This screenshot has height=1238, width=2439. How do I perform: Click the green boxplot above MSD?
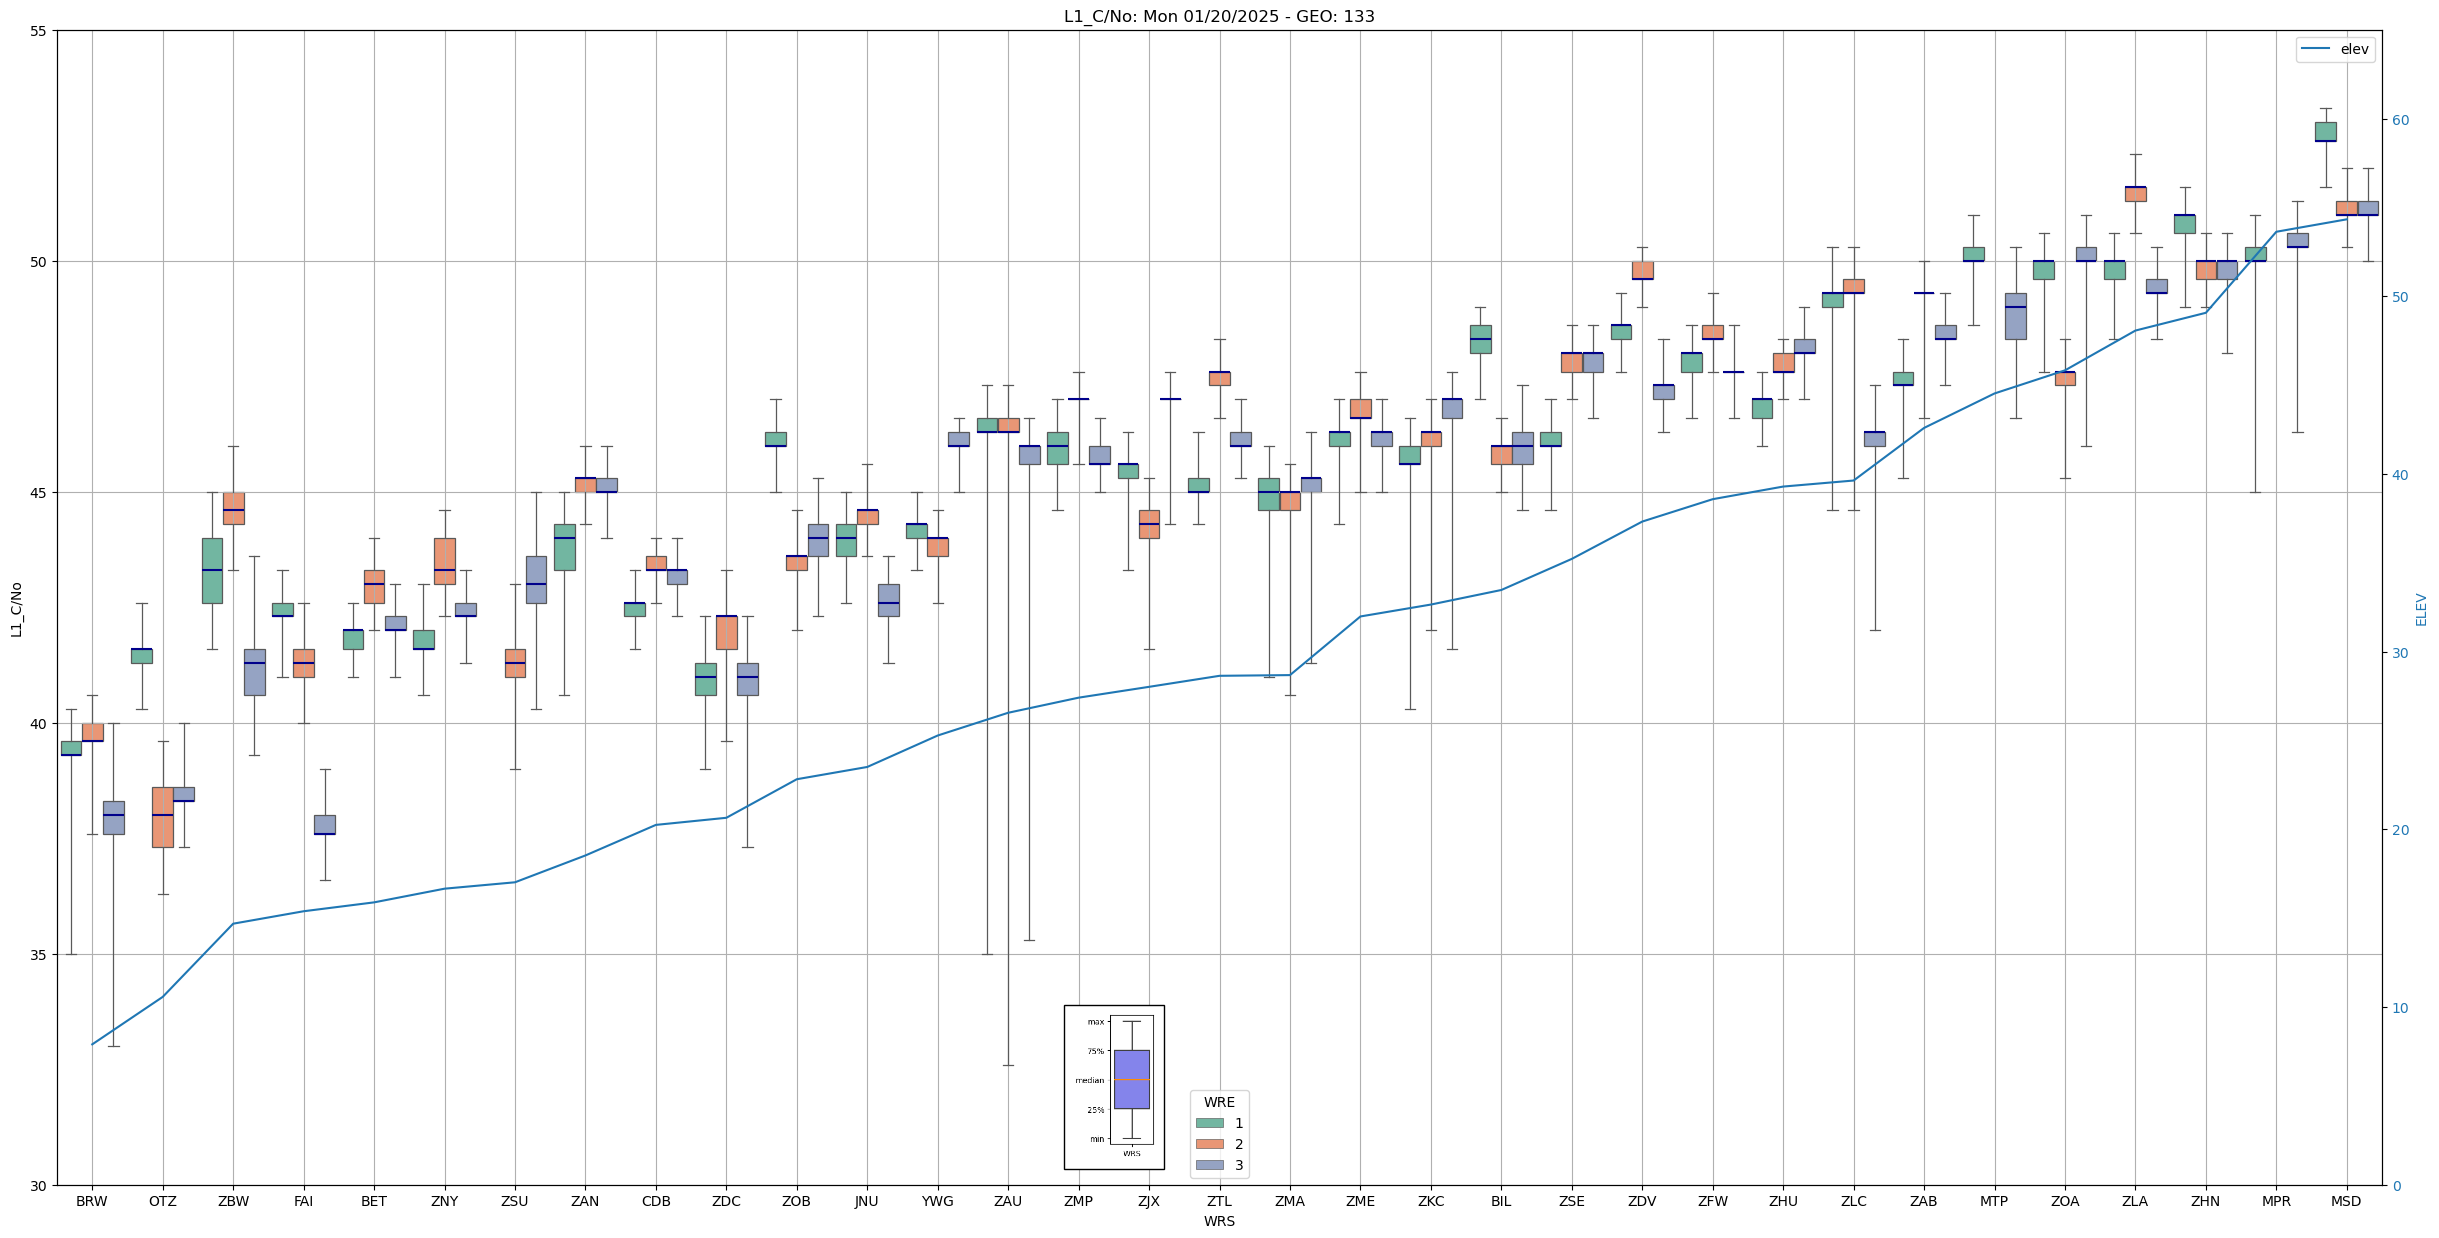coord(2325,131)
